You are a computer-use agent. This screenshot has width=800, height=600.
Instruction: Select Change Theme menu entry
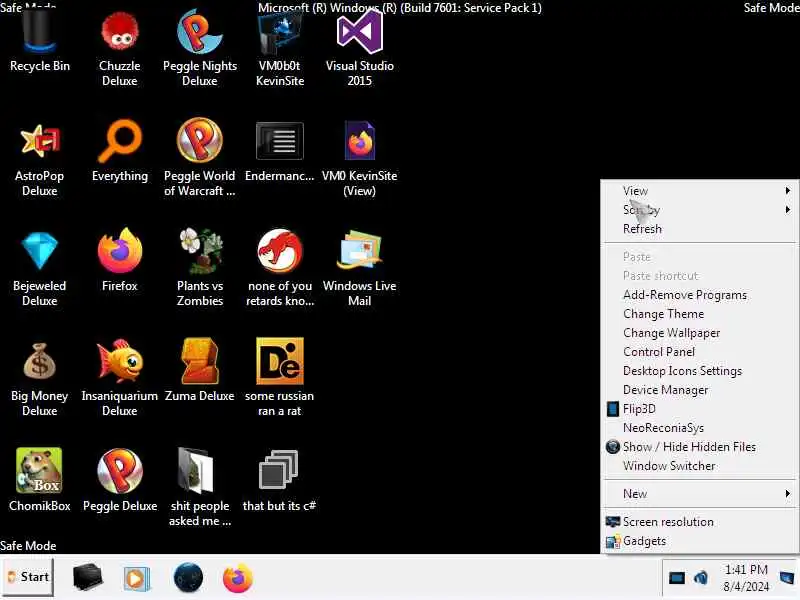click(x=698, y=314)
